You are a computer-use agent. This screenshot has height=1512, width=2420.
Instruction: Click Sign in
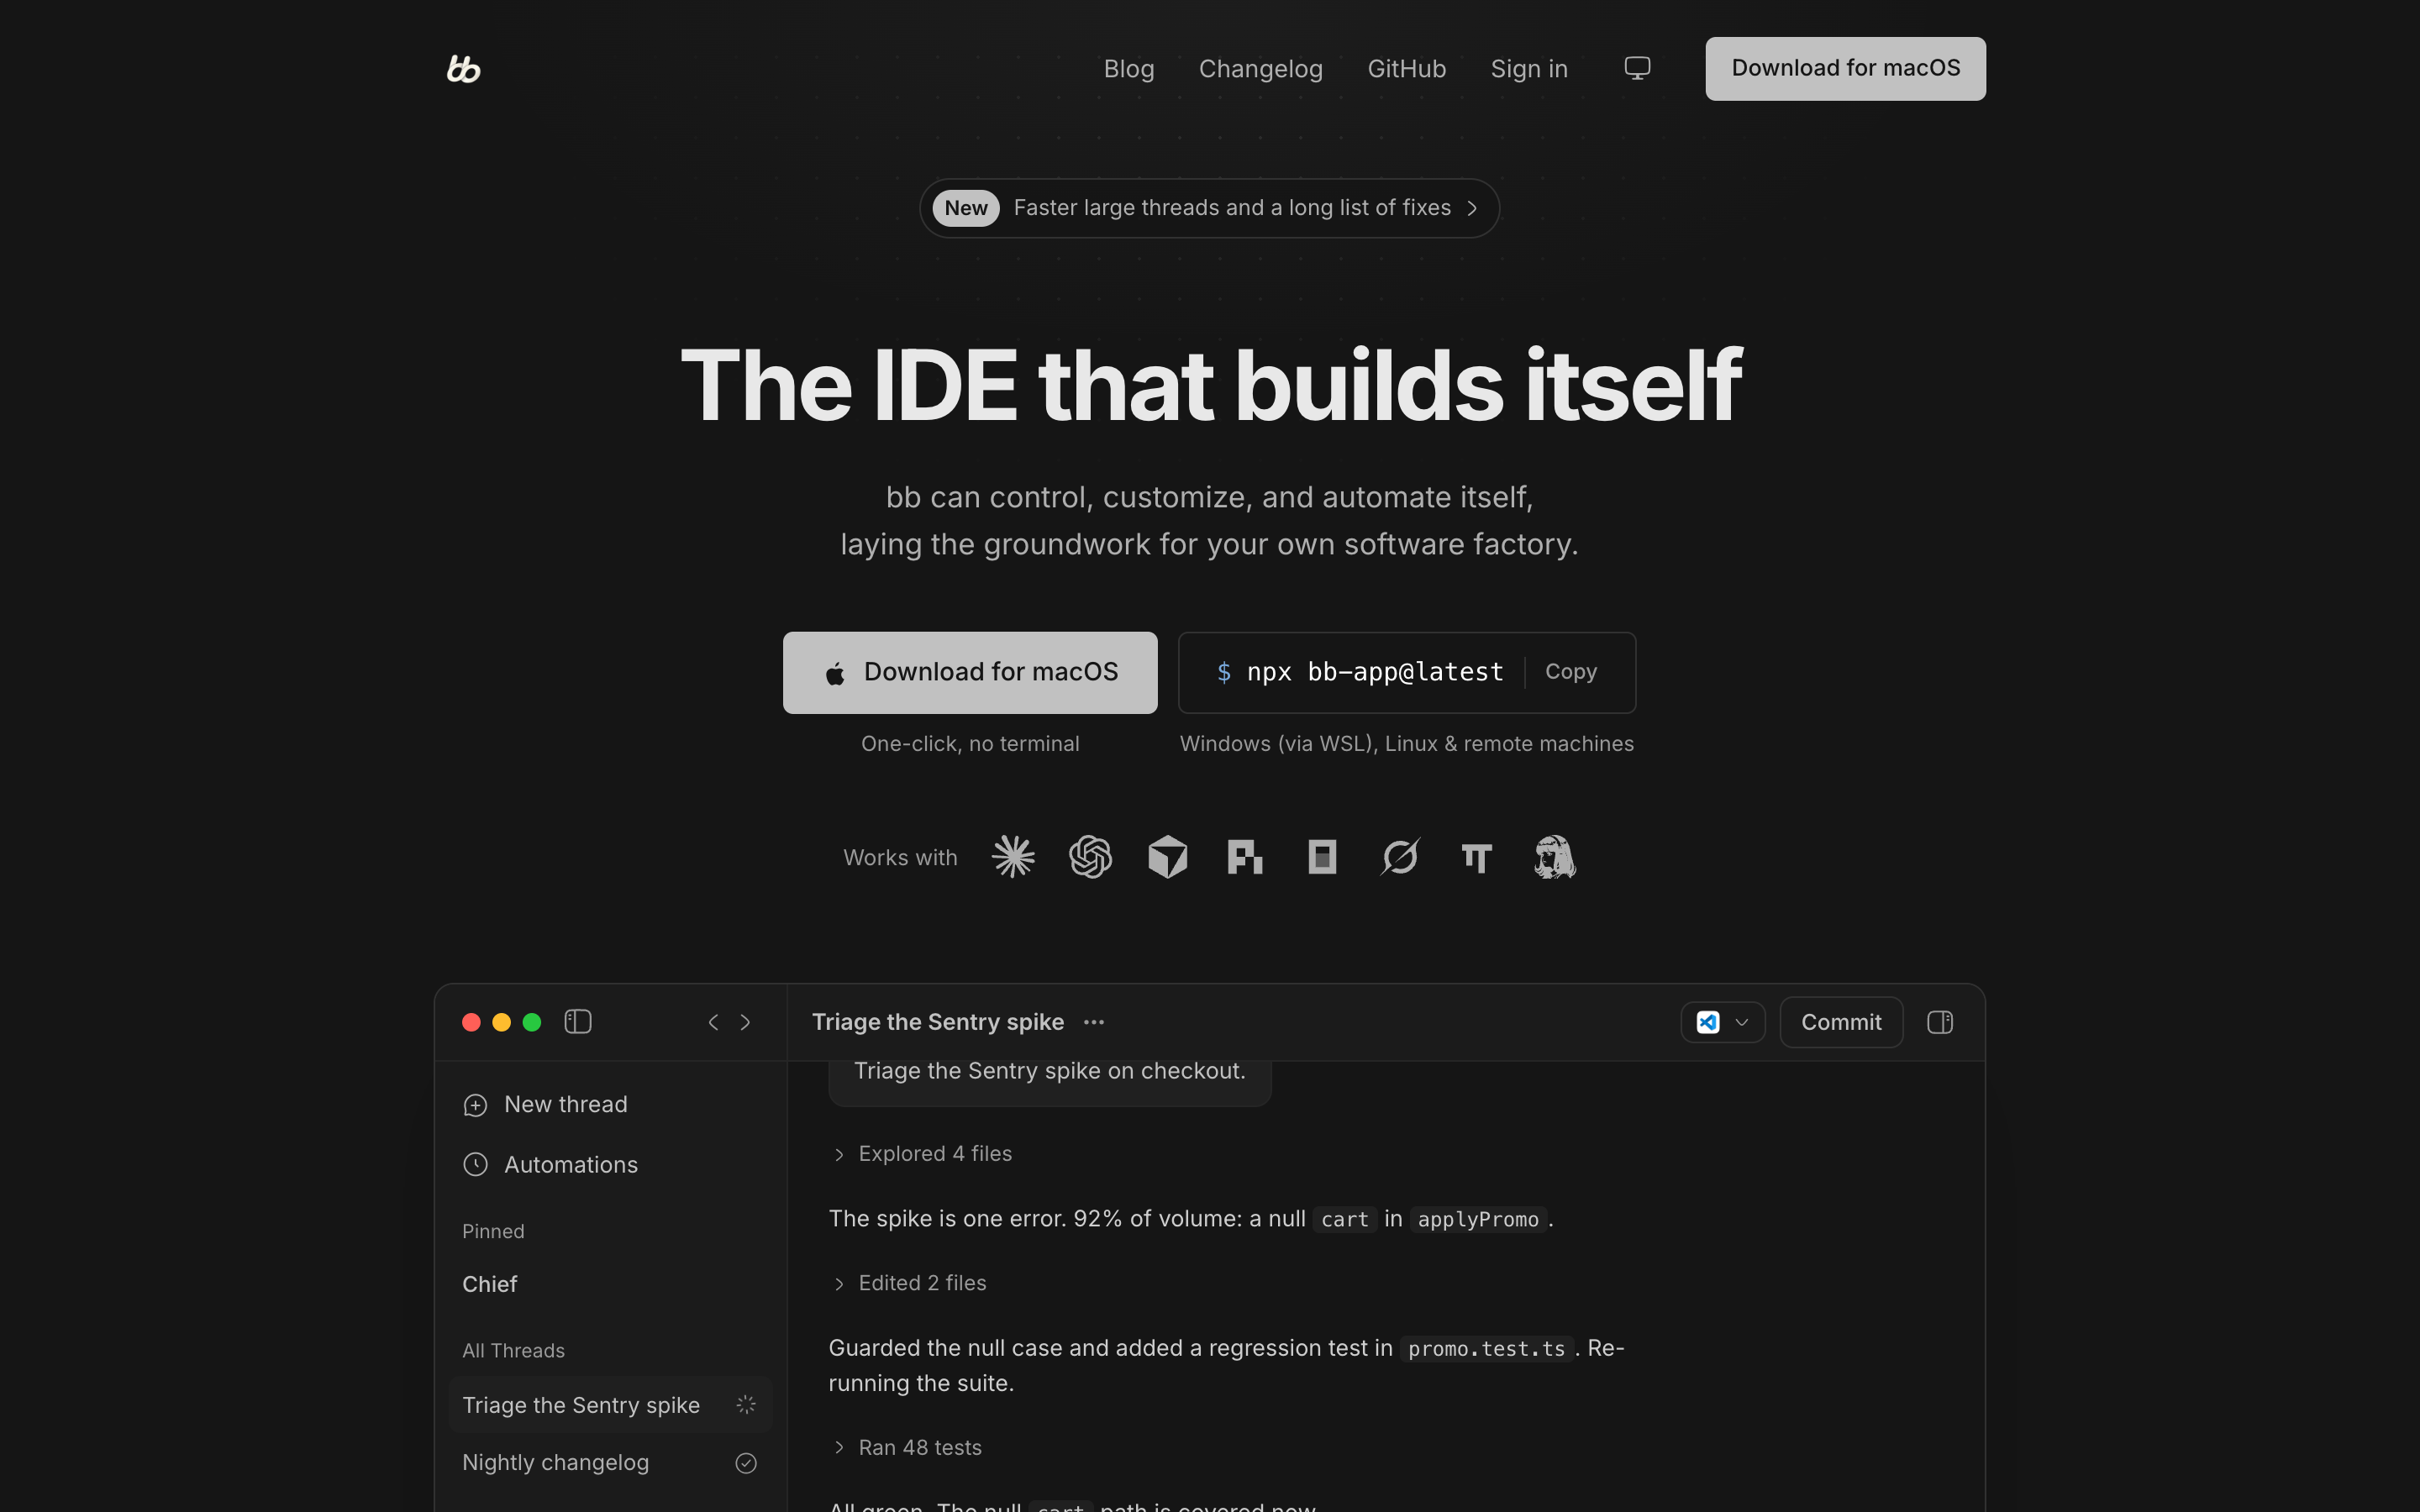click(1529, 69)
